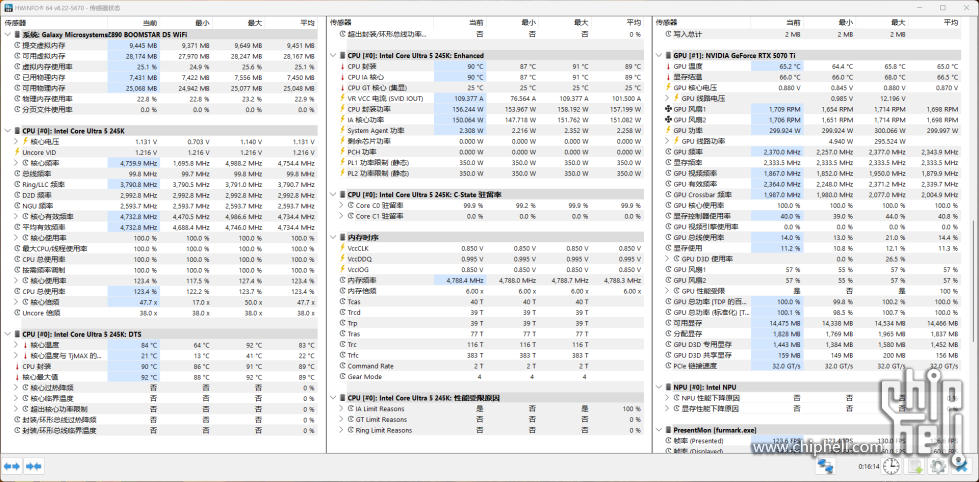Collapse the Galaxy Microsystems system section

[7, 35]
